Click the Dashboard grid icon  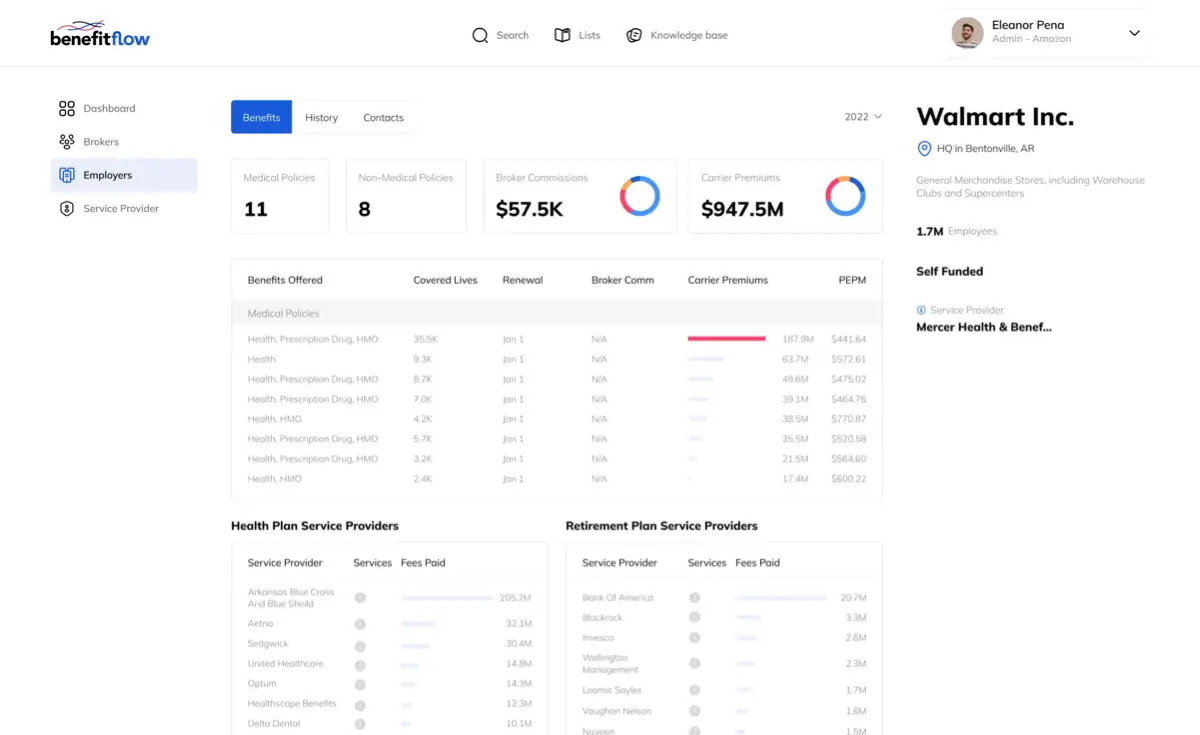67,108
